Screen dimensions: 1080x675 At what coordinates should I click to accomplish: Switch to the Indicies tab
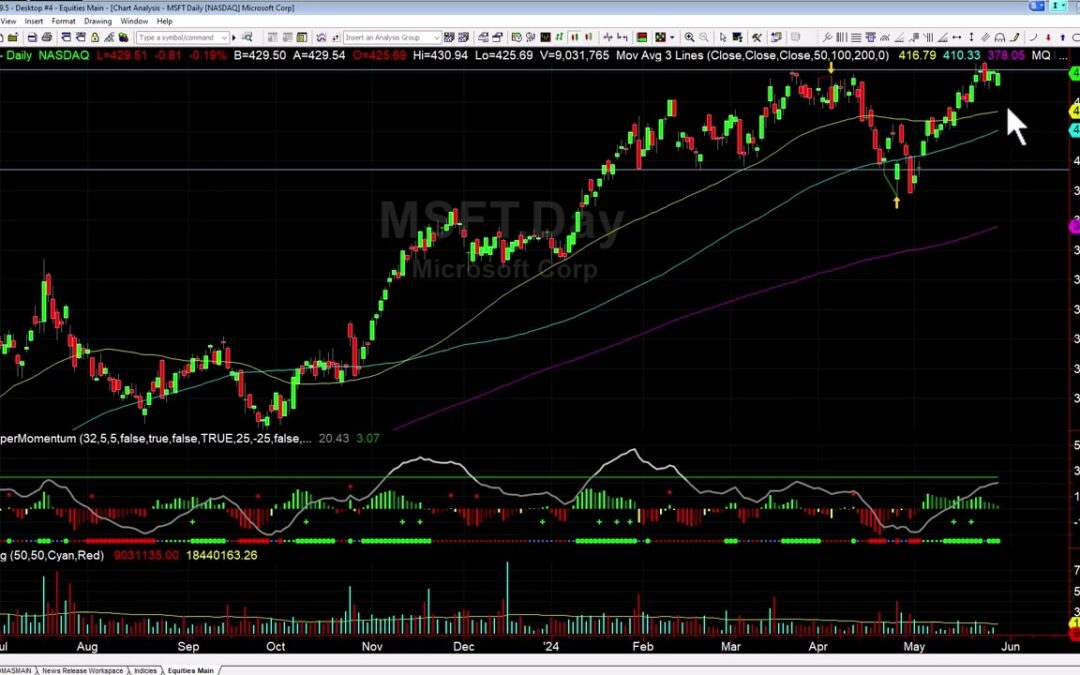144,668
